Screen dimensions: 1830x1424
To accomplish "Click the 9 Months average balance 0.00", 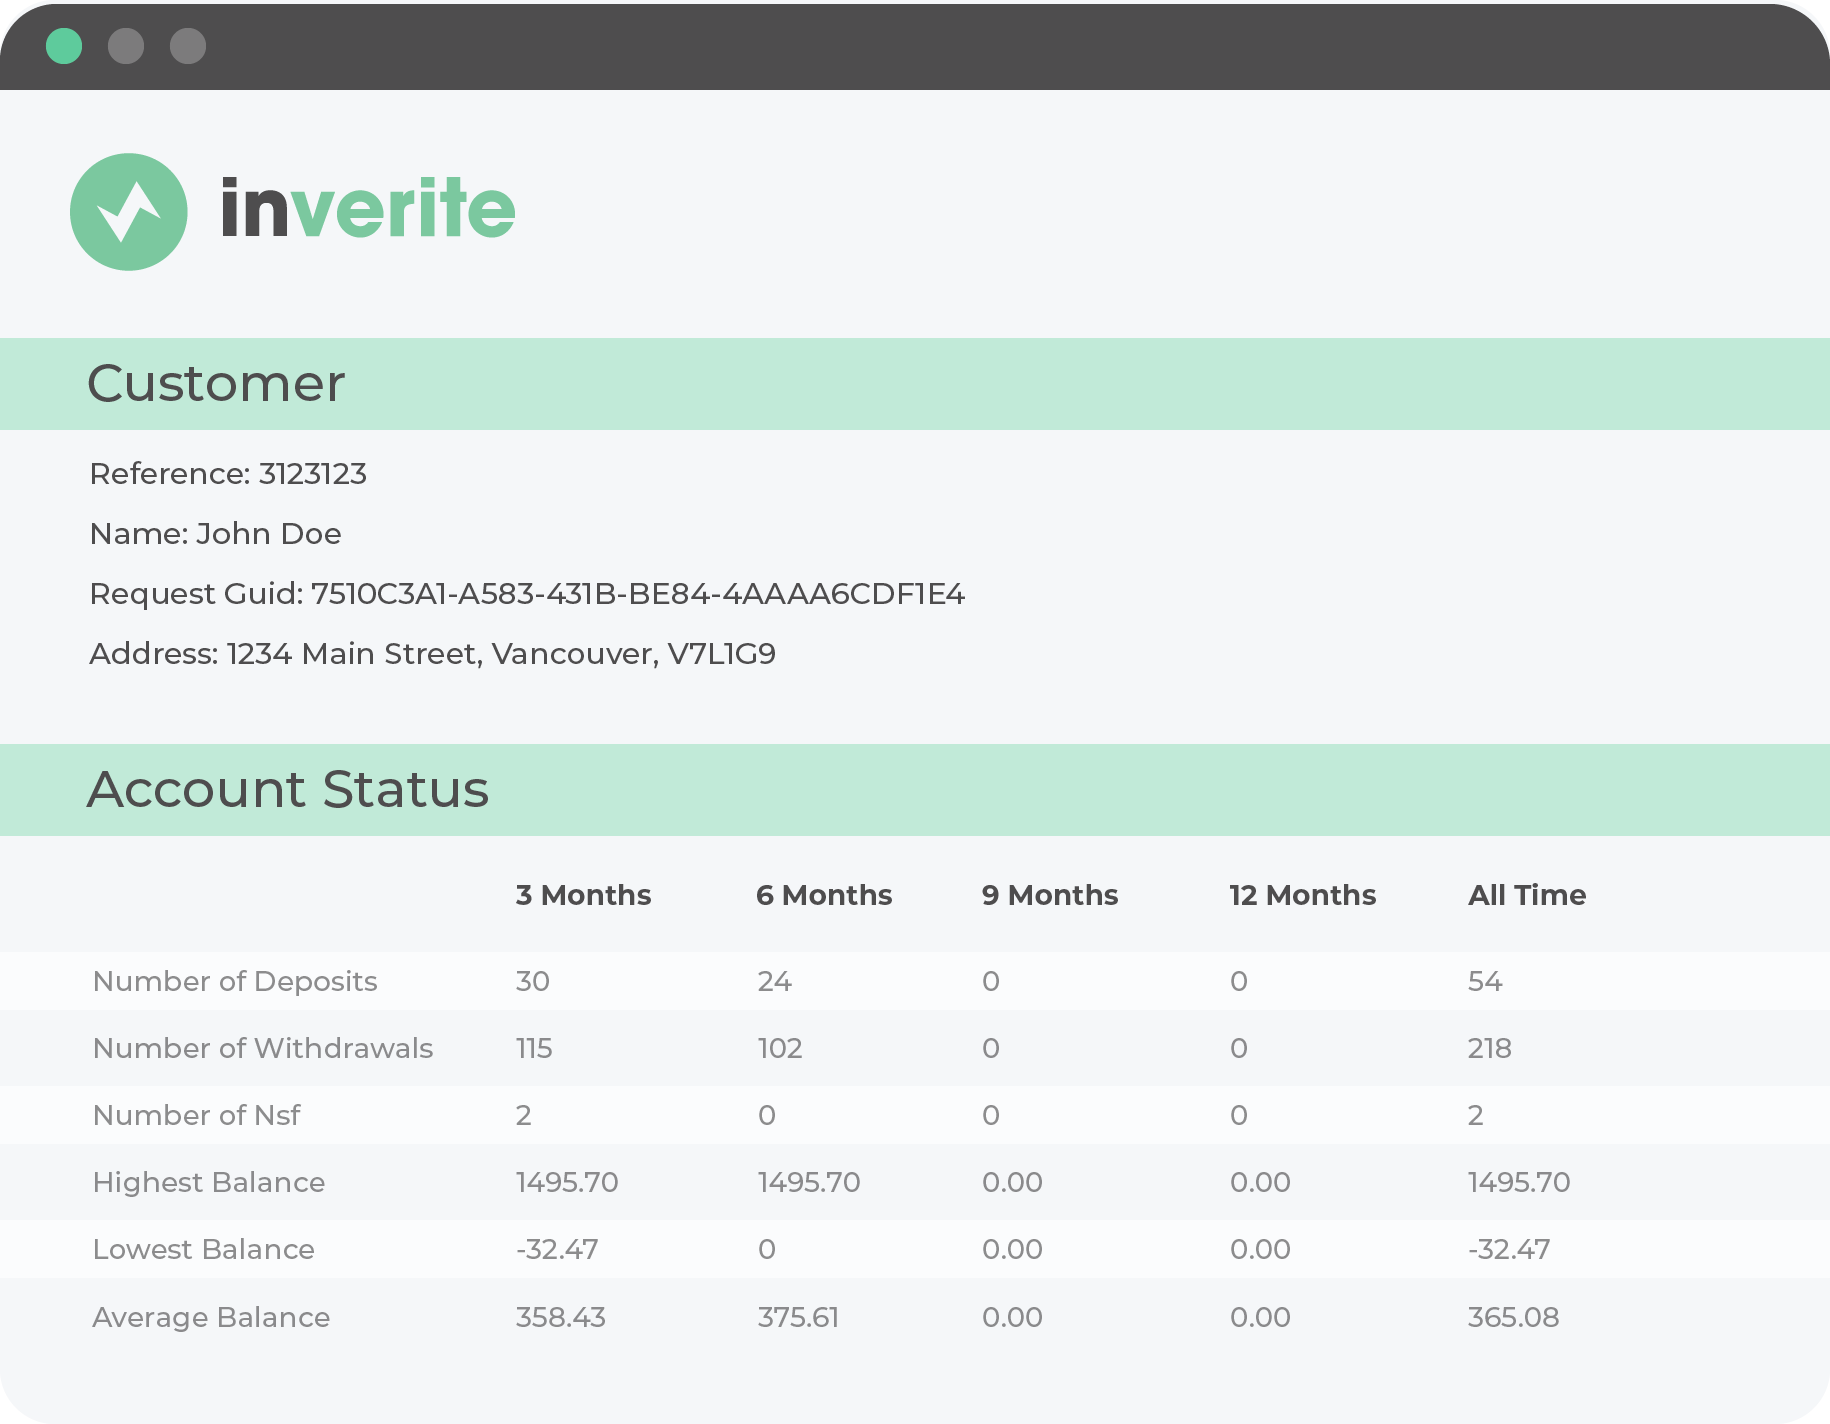I will tap(1012, 1317).
